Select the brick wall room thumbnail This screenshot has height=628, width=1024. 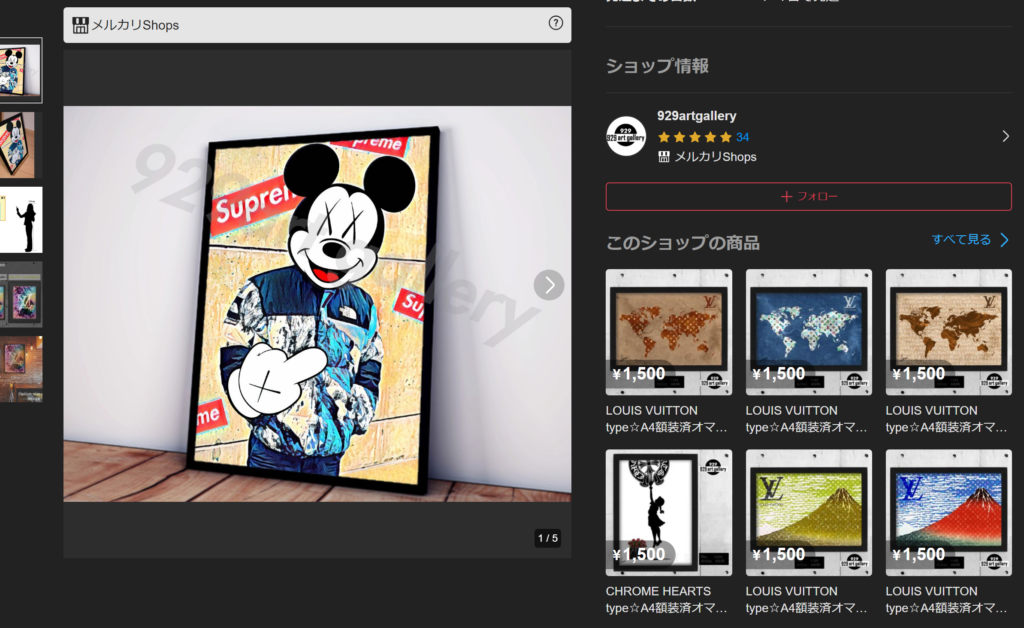click(x=20, y=368)
